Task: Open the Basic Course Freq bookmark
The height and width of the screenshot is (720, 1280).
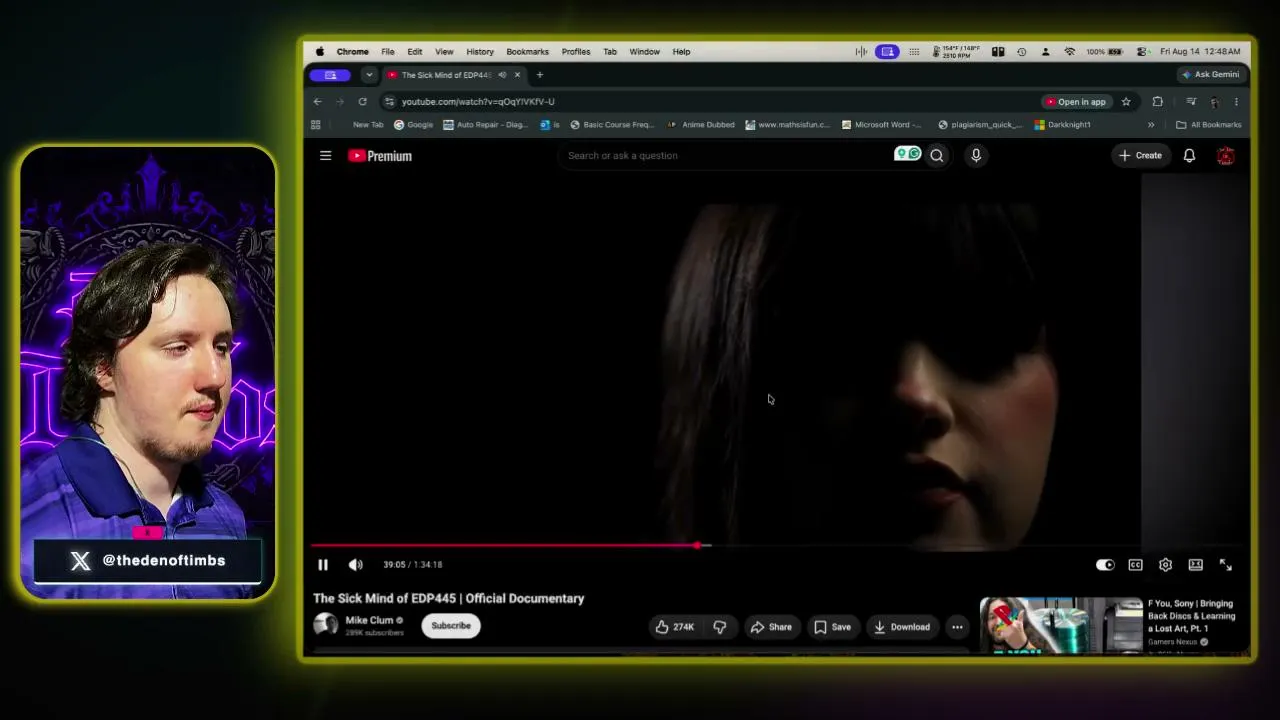Action: (612, 125)
